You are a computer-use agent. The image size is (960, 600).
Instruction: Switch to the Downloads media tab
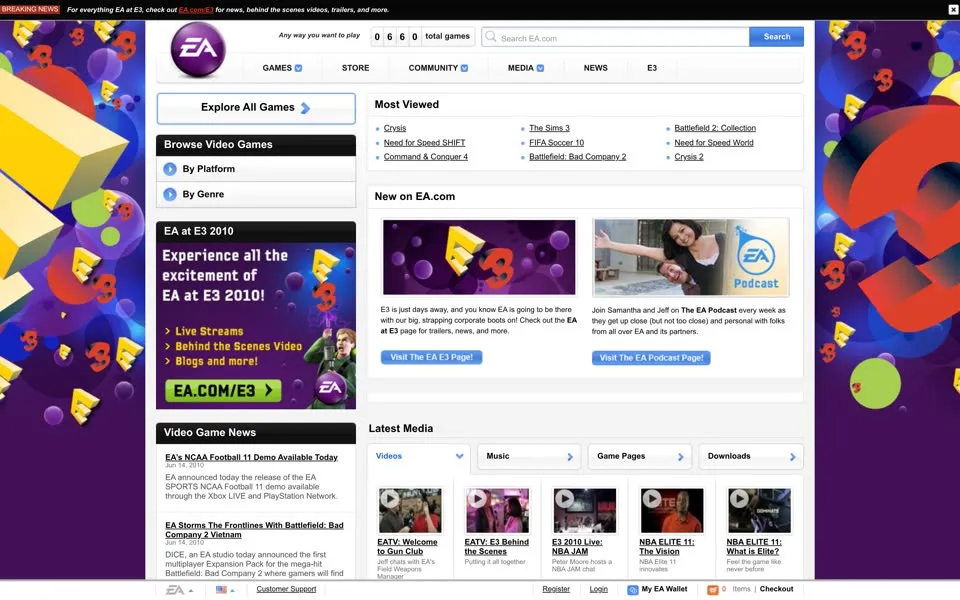click(x=751, y=457)
